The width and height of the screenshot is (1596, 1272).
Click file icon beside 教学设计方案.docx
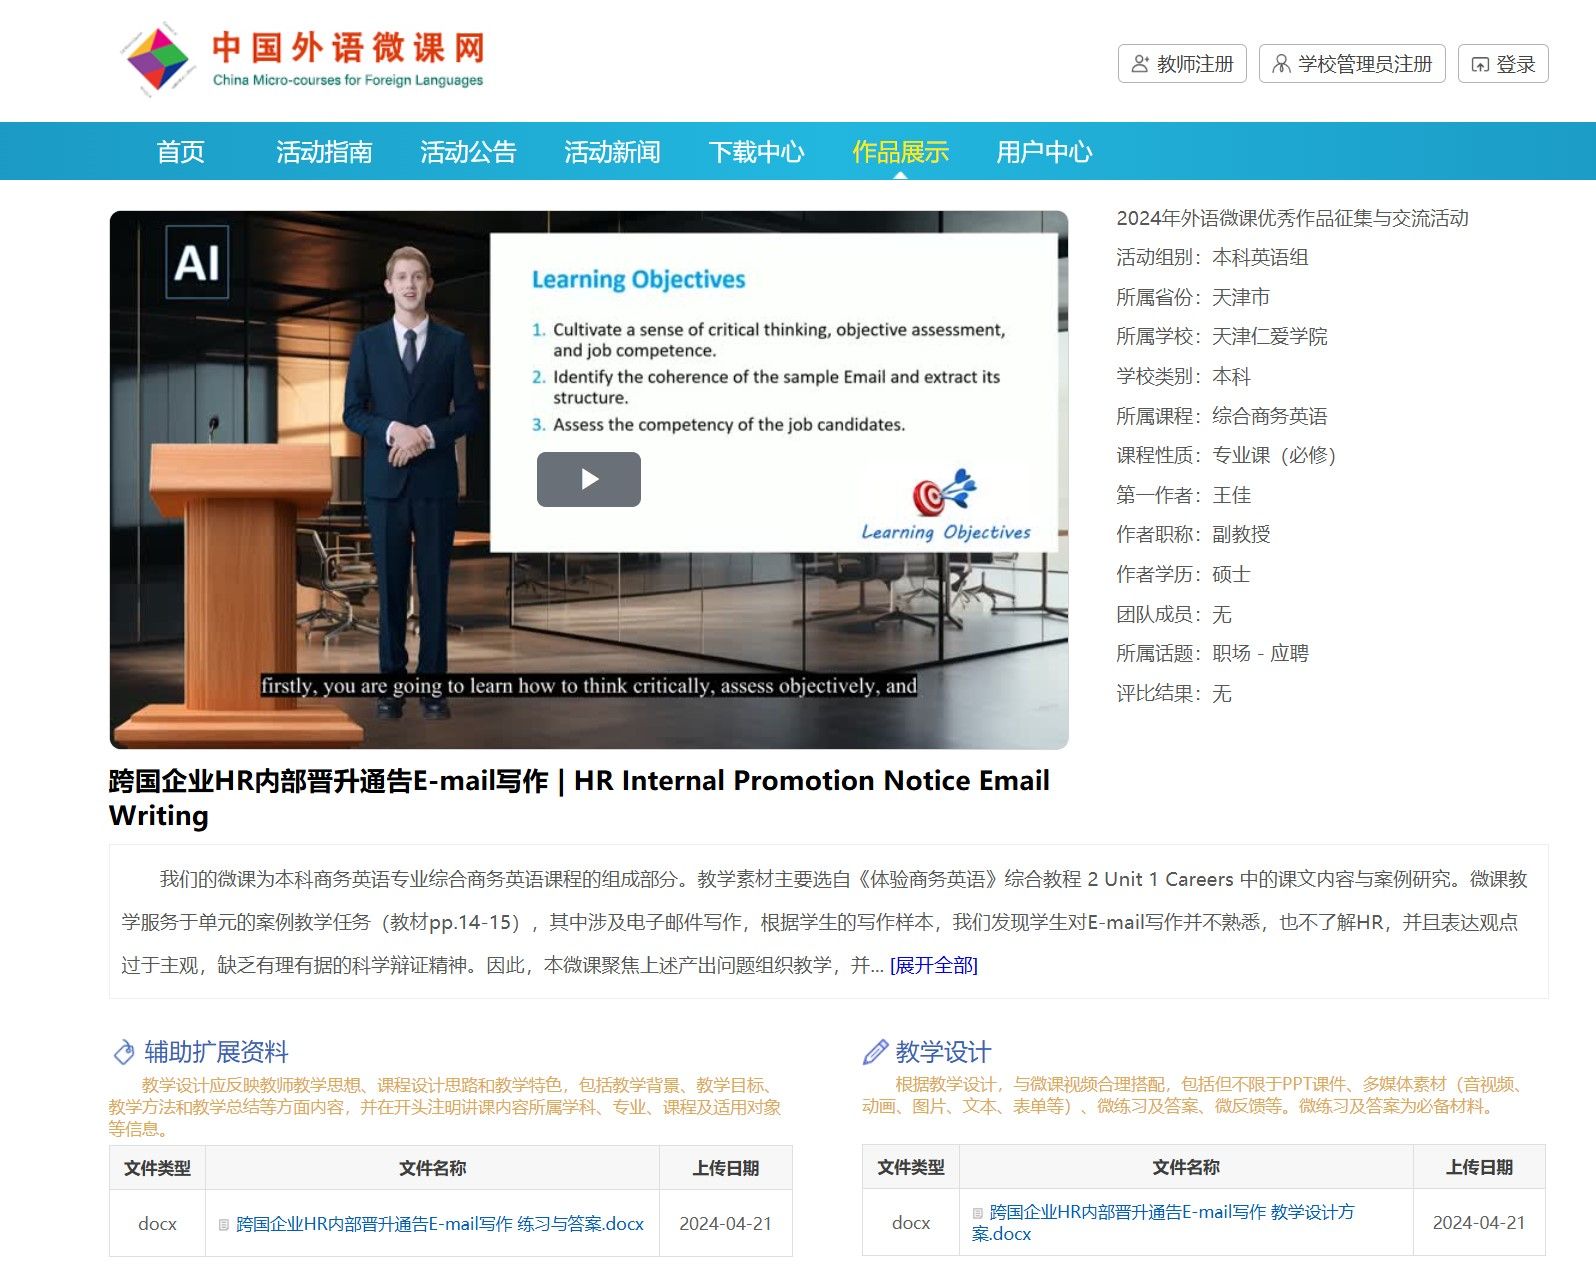[x=978, y=1212]
